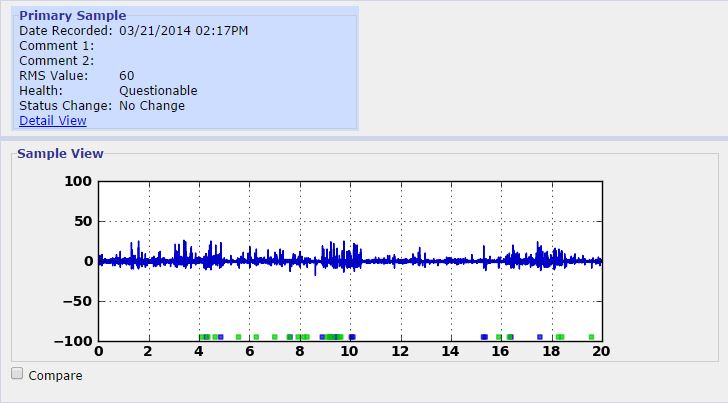Click the y-axis label 50
Screen dimensions: 728x403
click(83, 221)
